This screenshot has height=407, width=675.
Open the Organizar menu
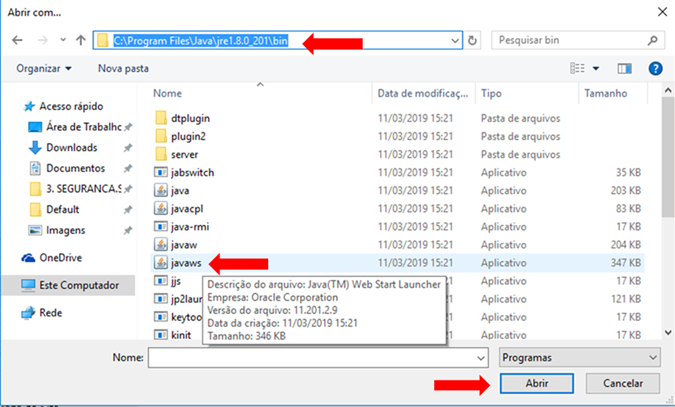click(44, 68)
